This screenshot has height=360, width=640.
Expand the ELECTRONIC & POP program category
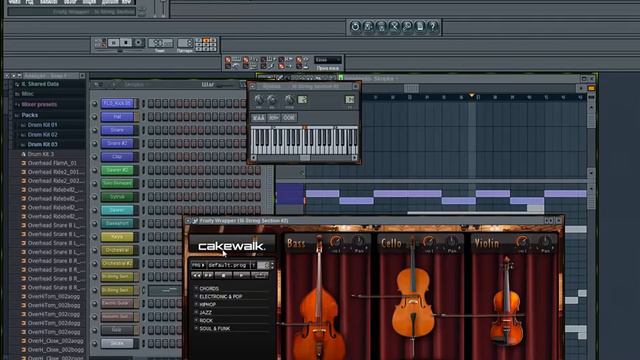pos(196,297)
